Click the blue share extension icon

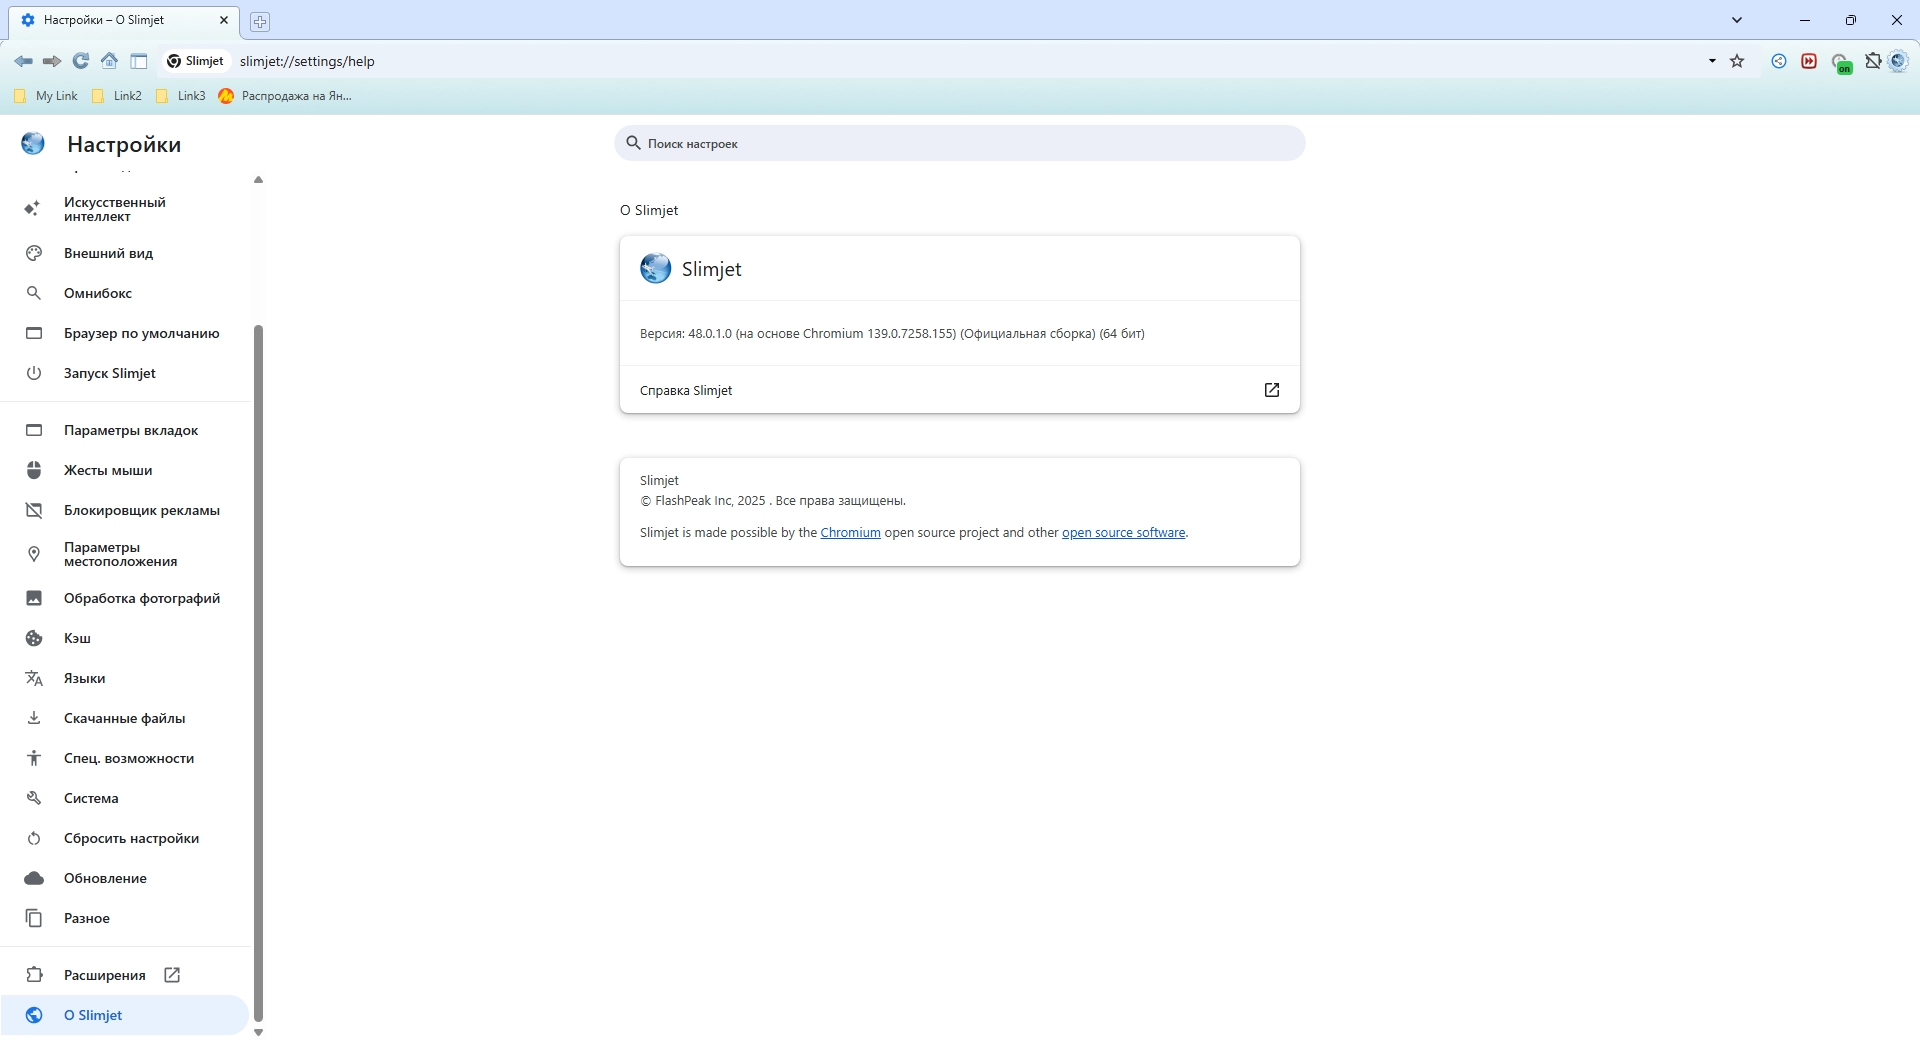[x=1779, y=61]
